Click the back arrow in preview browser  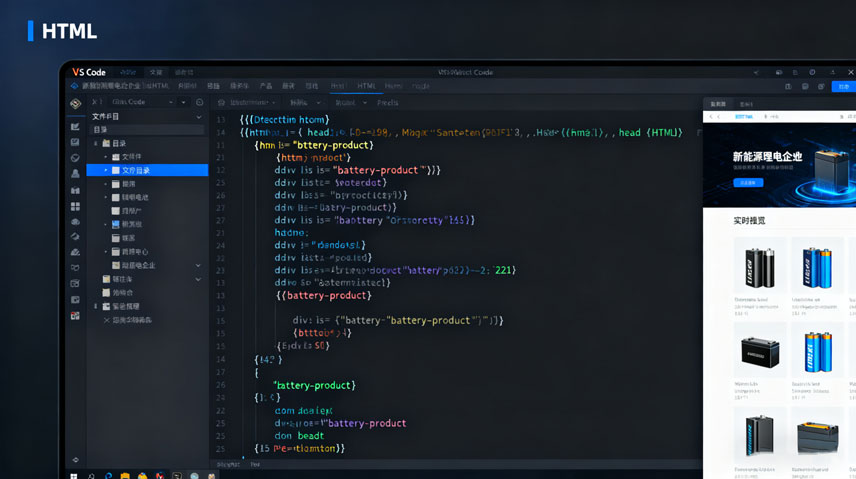click(x=711, y=117)
